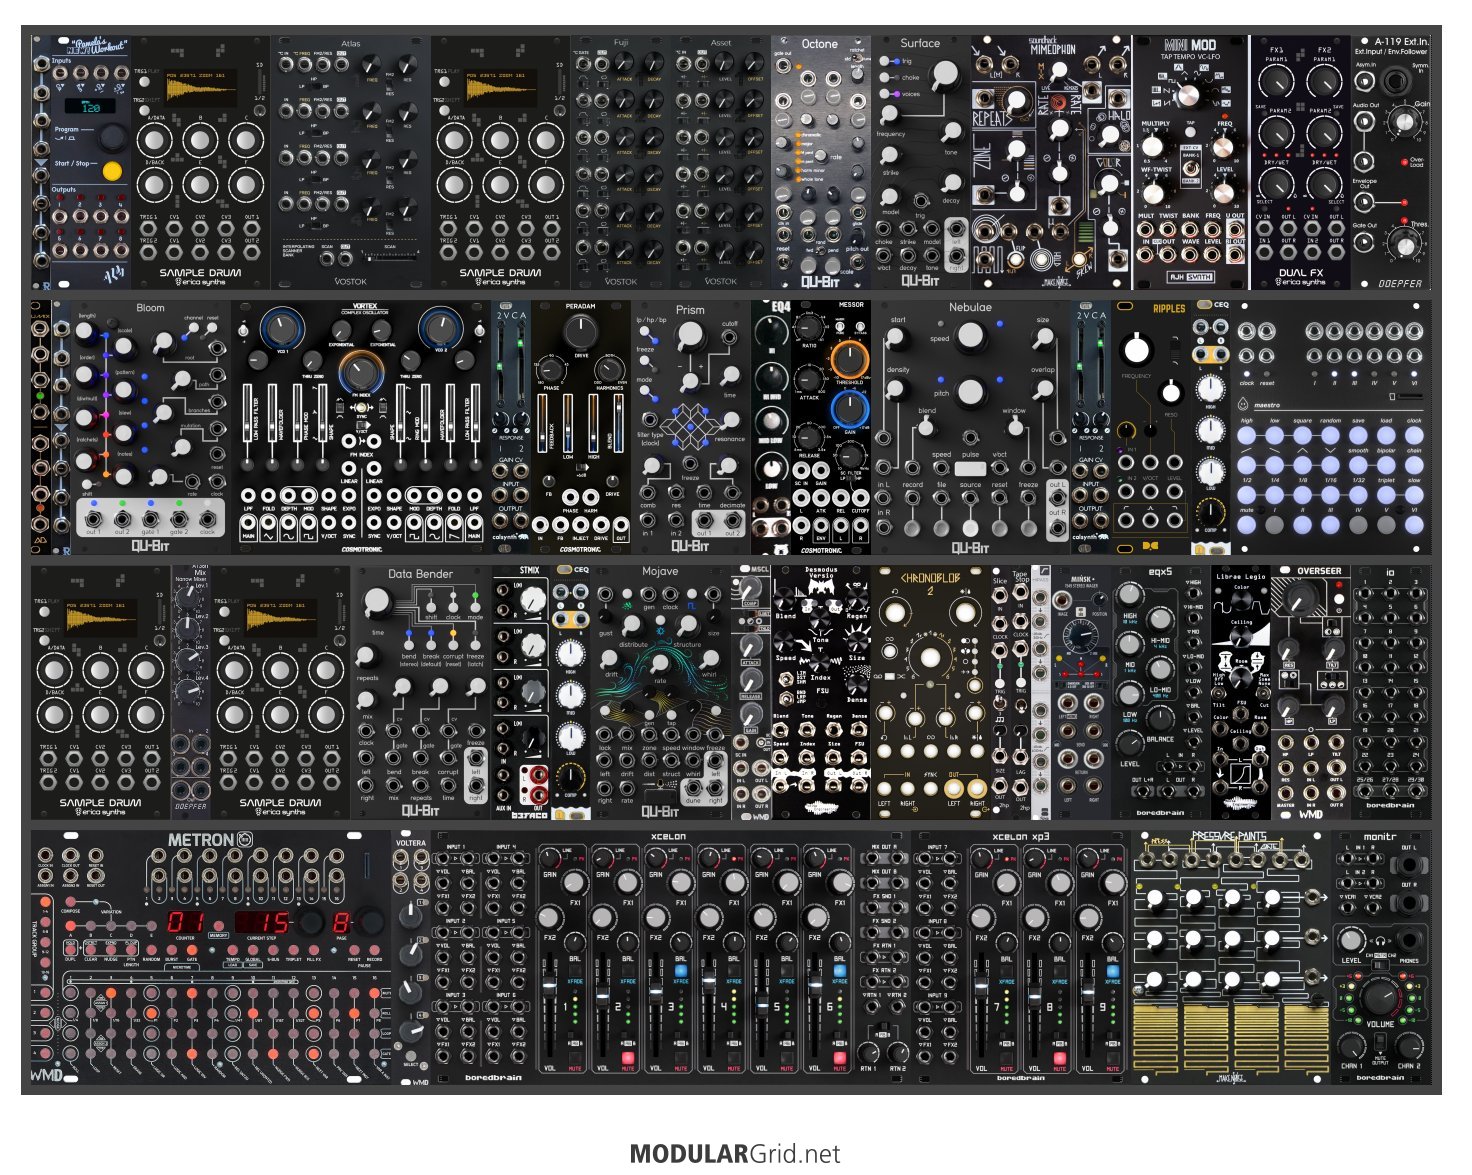Image resolution: width=1472 pixels, height=1175 pixels.
Task: Click the VCO 1 knob on Vortex
Action: coord(282,328)
